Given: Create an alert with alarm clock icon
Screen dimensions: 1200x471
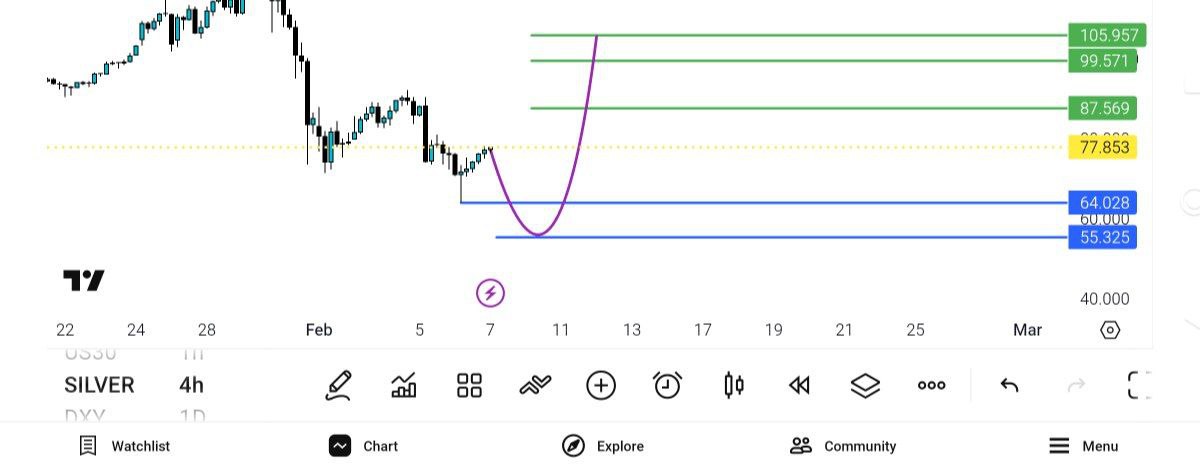Looking at the screenshot, I should [x=667, y=385].
